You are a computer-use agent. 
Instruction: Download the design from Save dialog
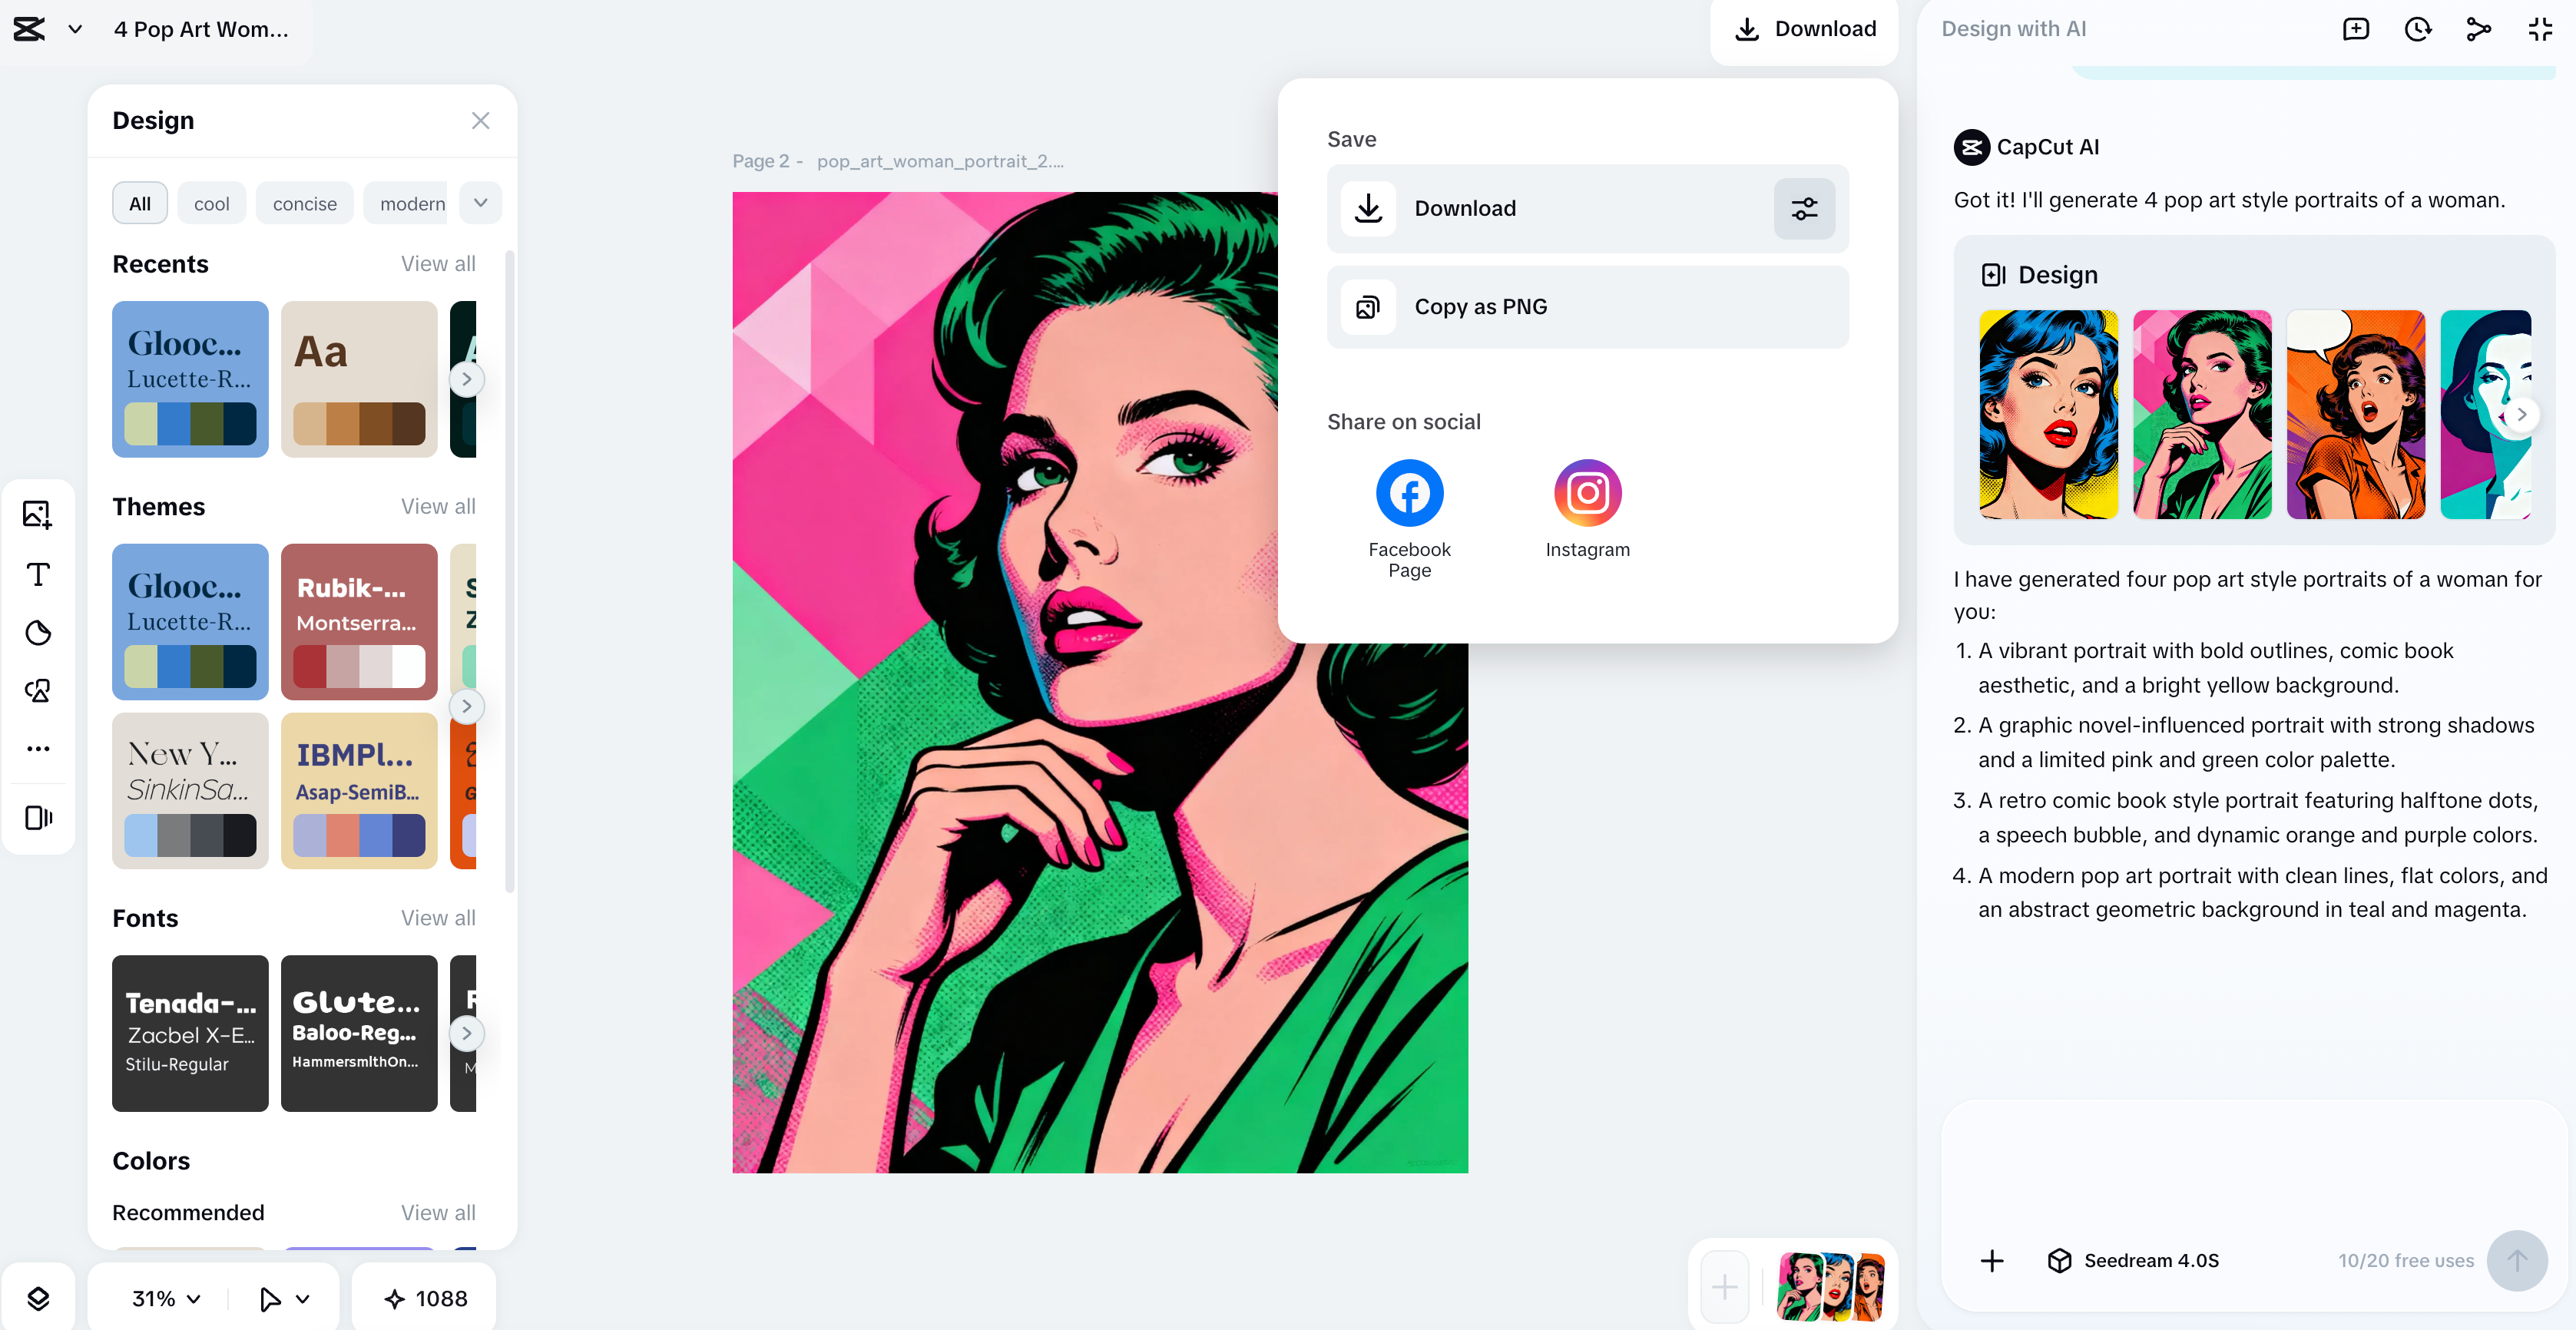[1560, 208]
